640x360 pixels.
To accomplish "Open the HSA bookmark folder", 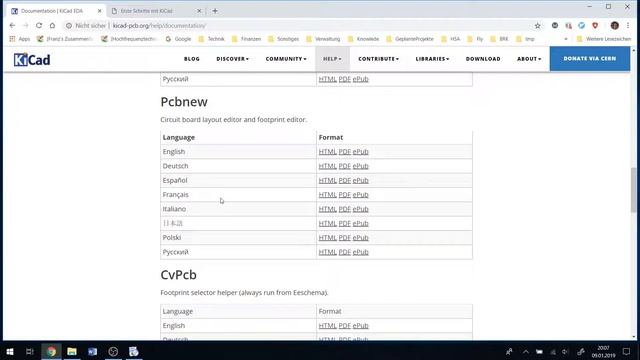I will pyautogui.click(x=451, y=39).
